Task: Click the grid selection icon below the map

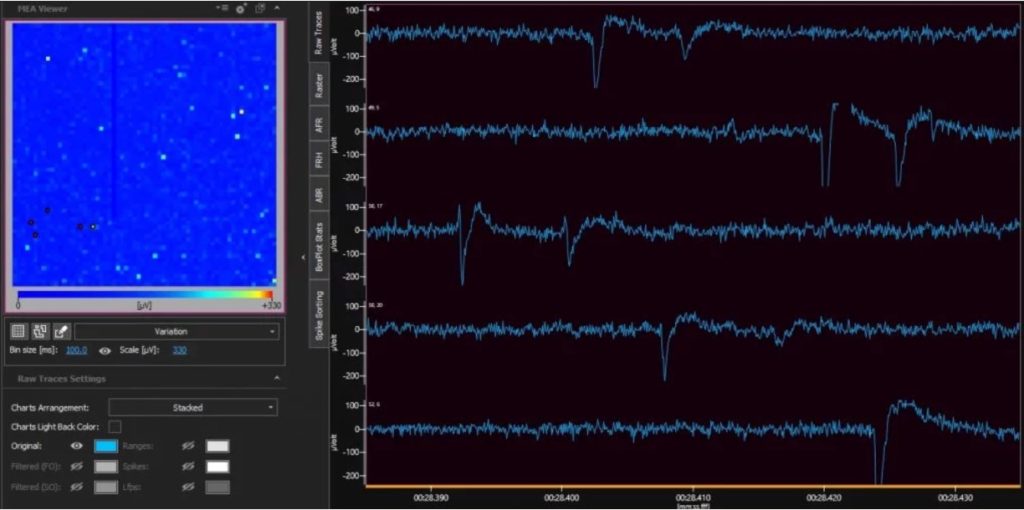Action: tap(19, 331)
